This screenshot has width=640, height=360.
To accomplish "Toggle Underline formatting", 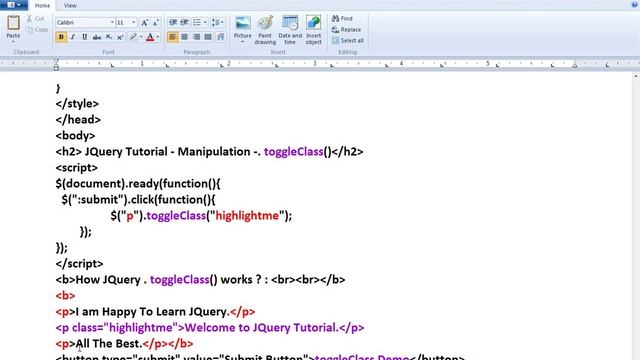I will 84,37.
